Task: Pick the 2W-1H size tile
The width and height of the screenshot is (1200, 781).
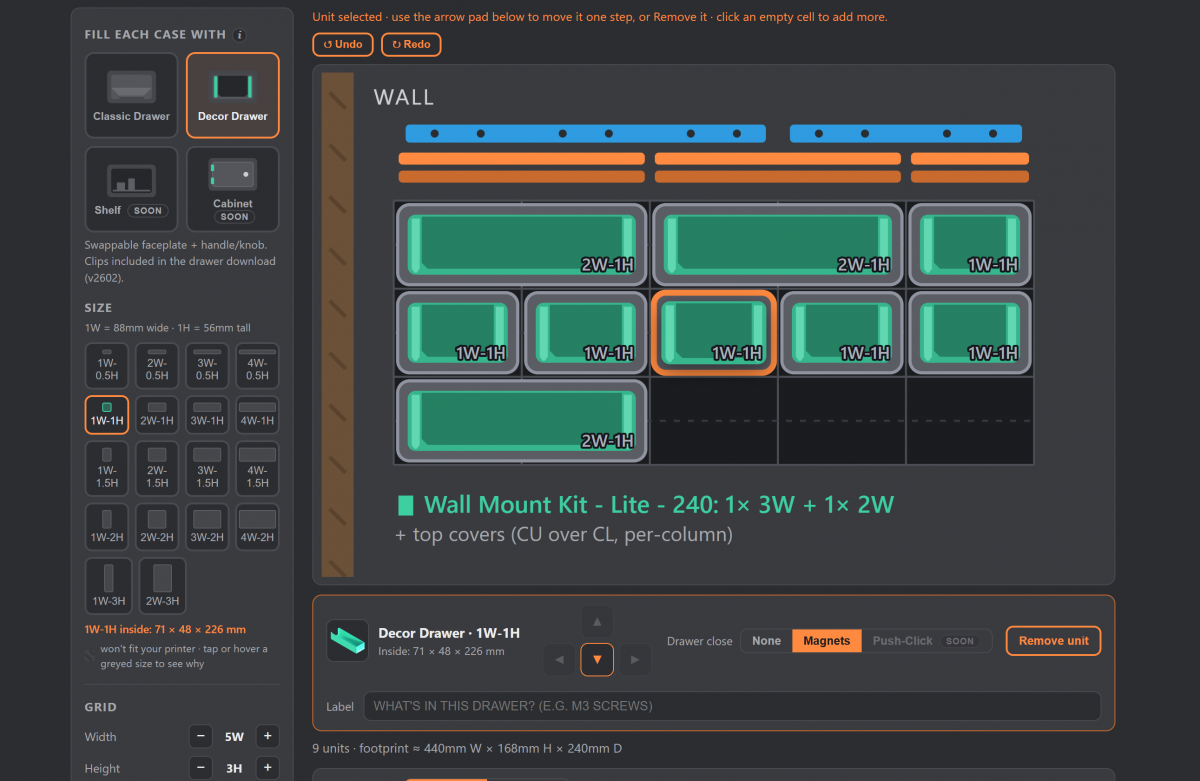Action: tap(157, 415)
